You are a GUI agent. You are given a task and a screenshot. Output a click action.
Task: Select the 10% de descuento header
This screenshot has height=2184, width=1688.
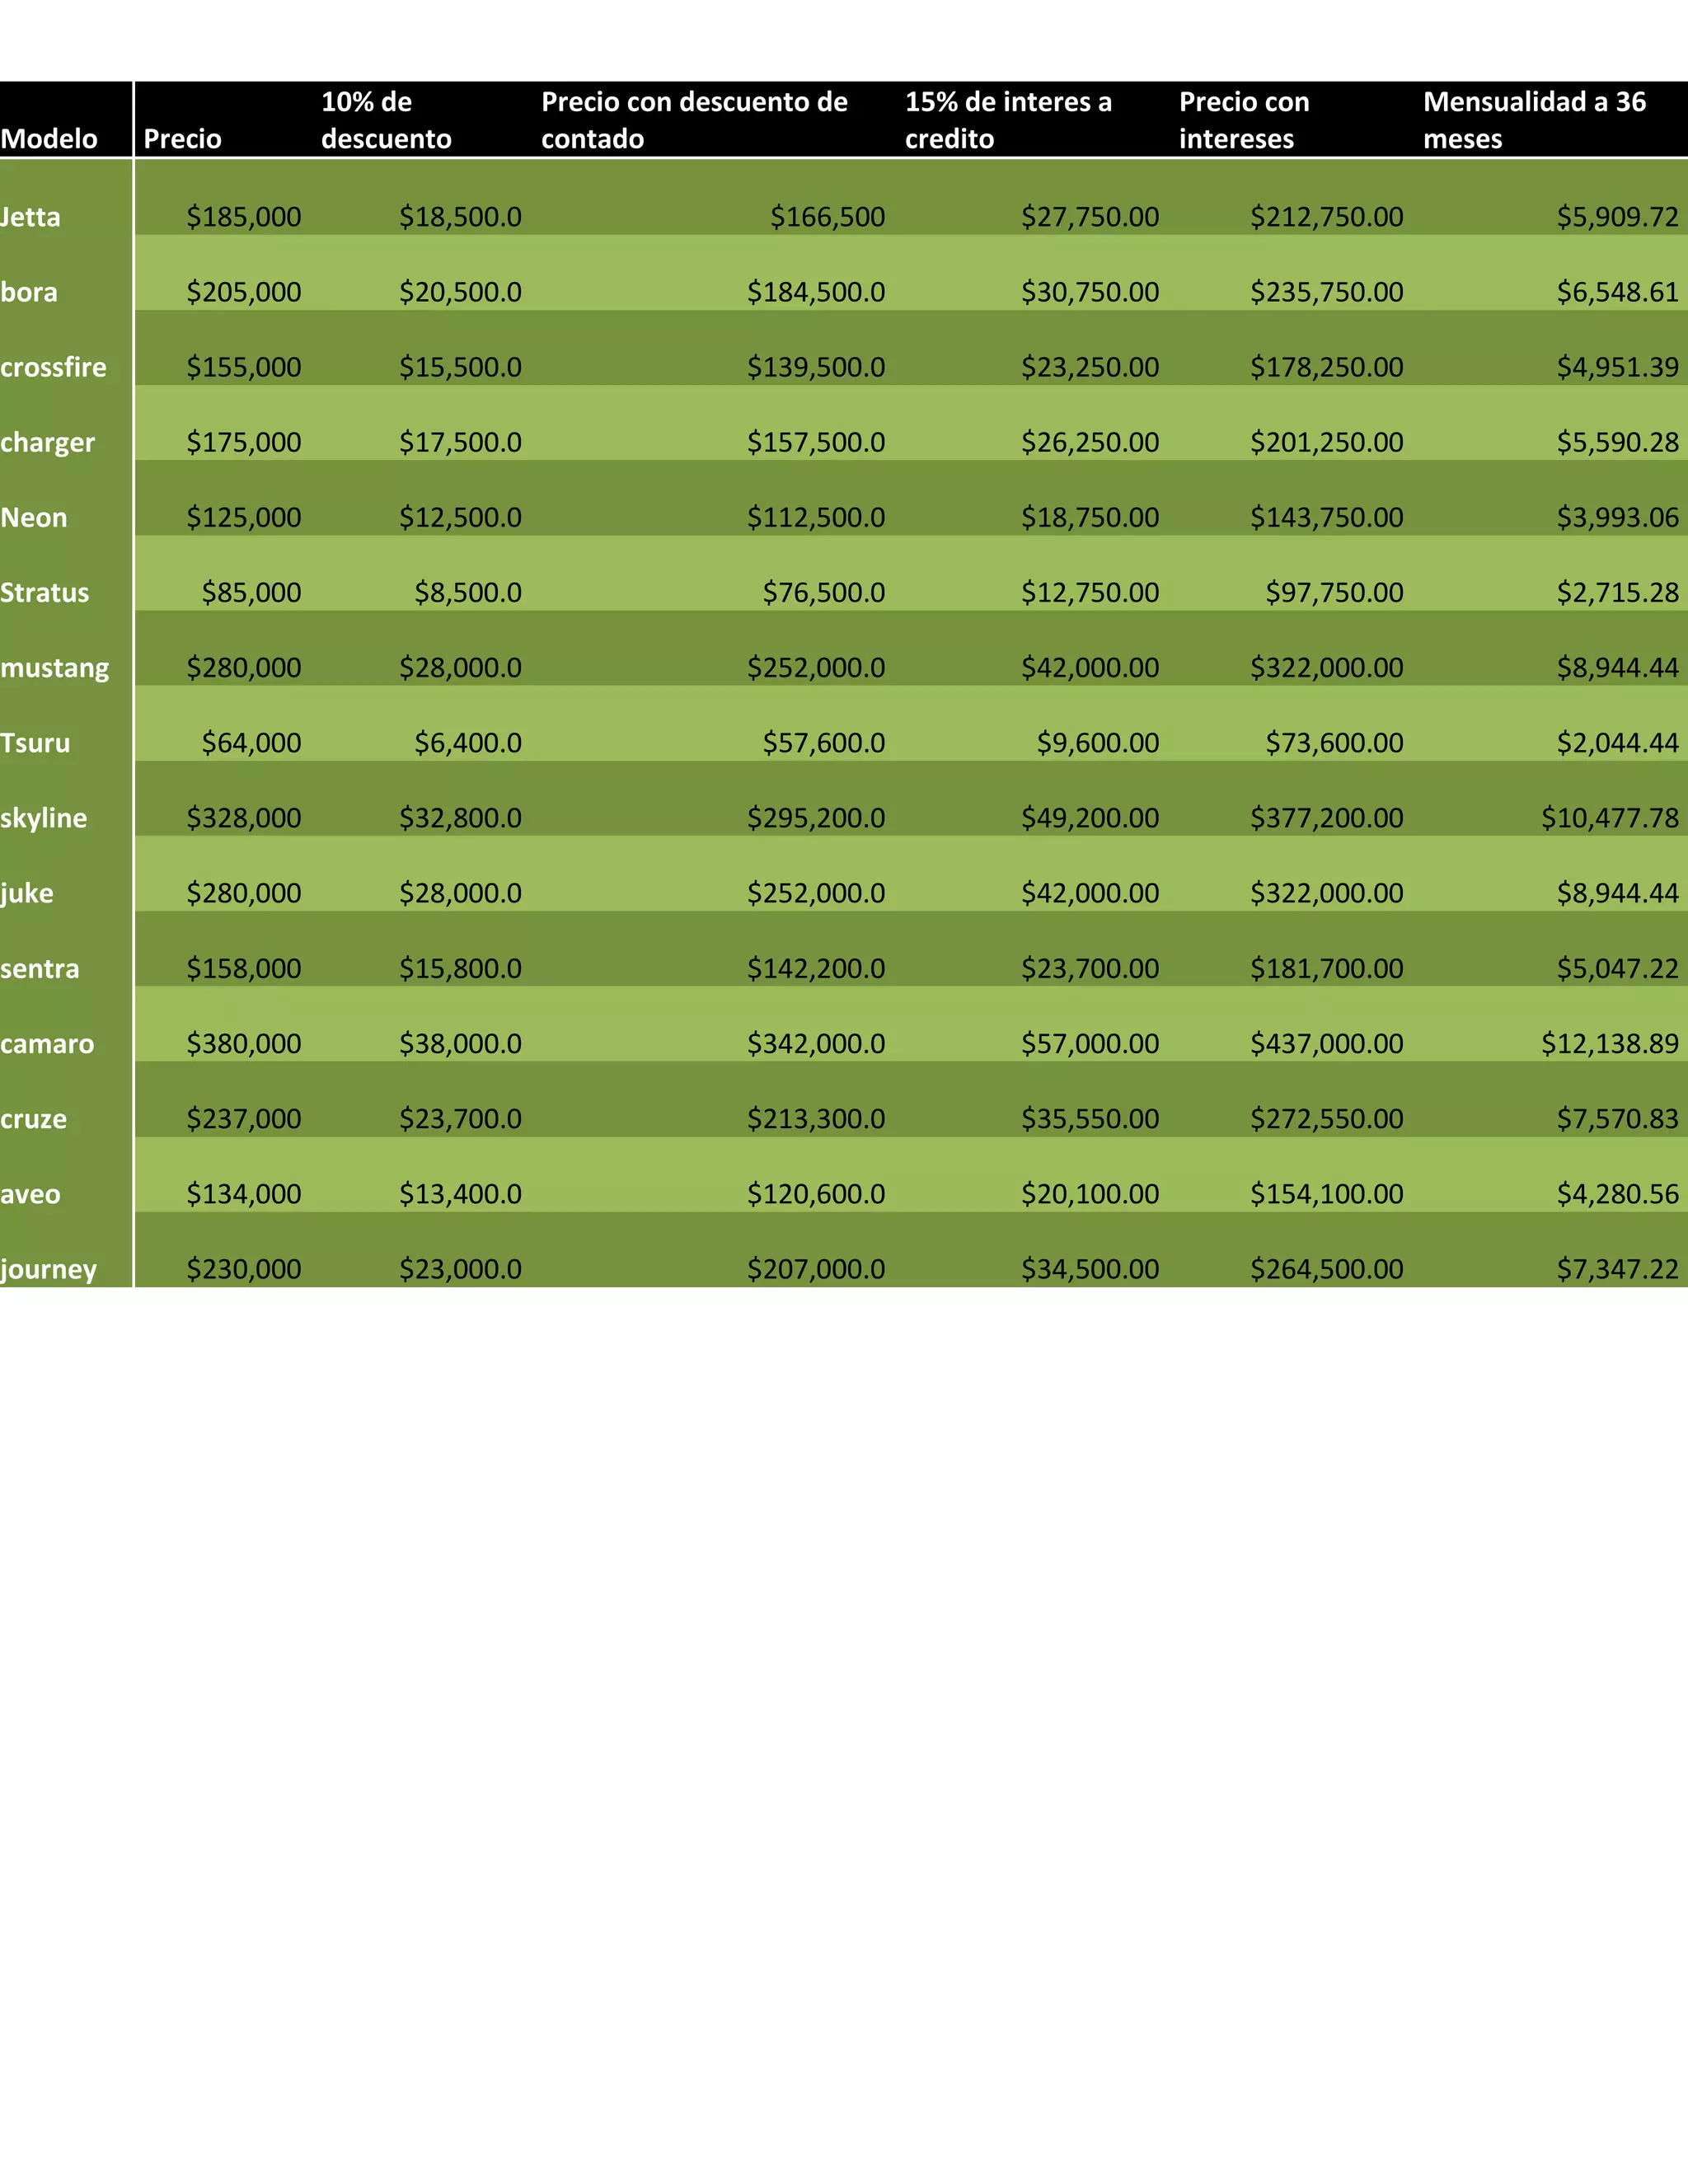[x=386, y=120]
